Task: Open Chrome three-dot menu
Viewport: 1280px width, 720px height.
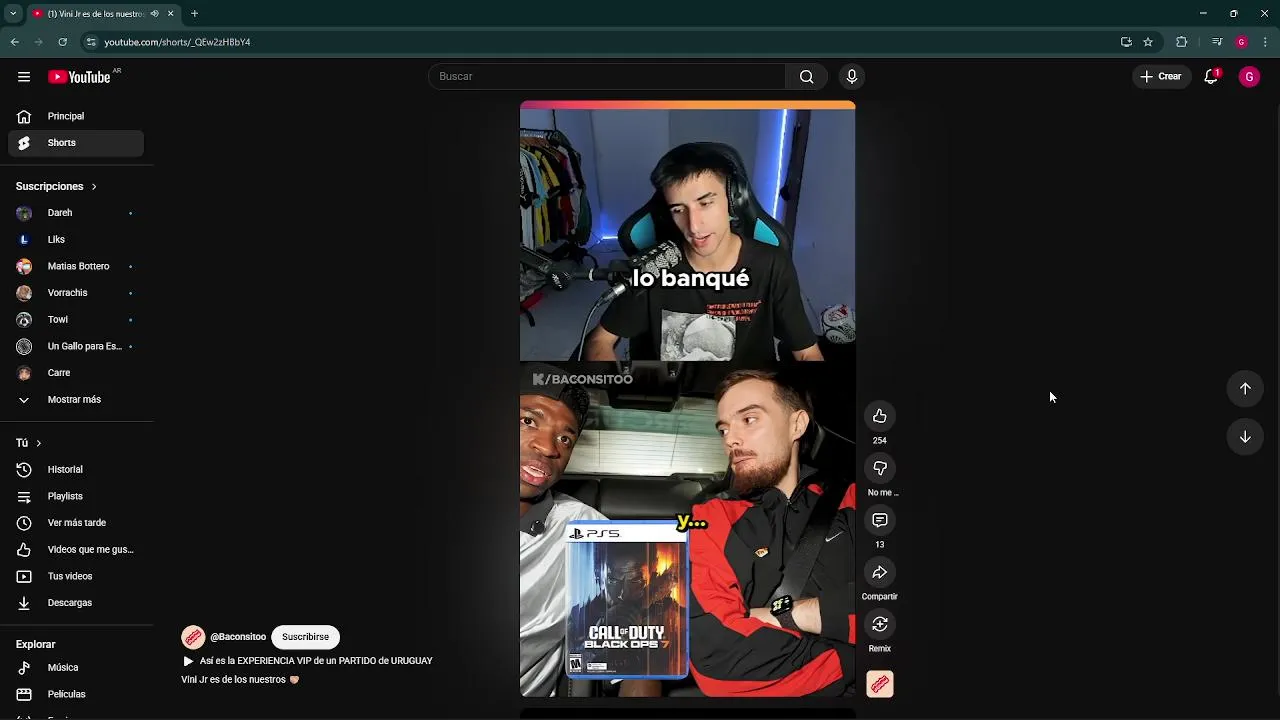Action: point(1266,42)
